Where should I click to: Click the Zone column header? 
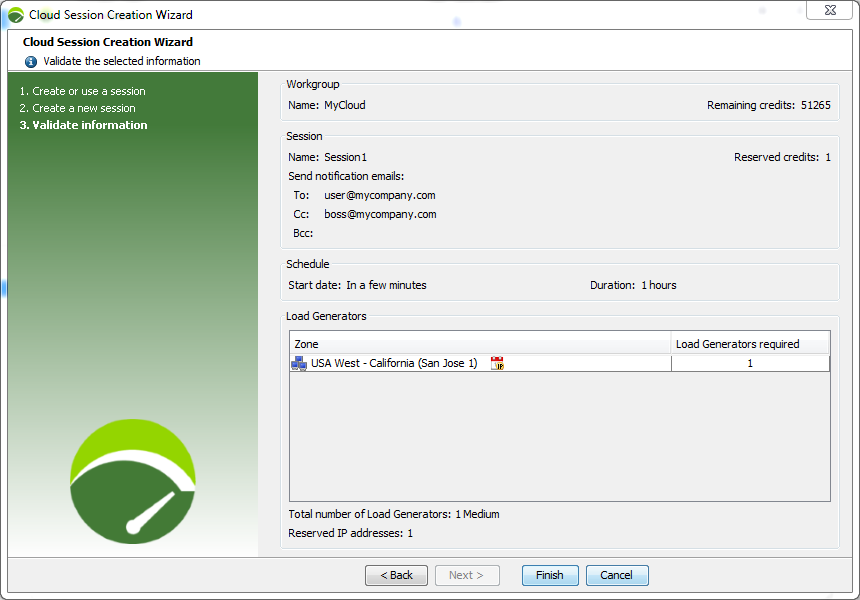(x=480, y=344)
